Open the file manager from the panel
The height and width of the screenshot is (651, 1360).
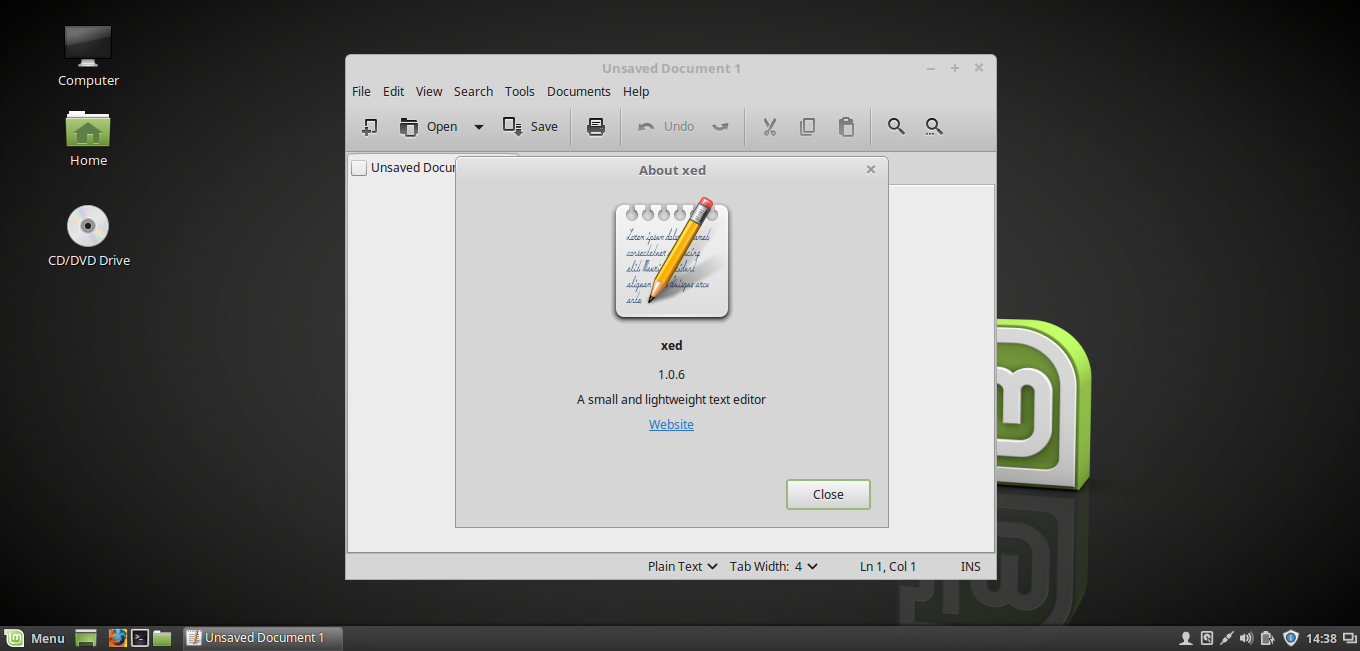point(162,638)
